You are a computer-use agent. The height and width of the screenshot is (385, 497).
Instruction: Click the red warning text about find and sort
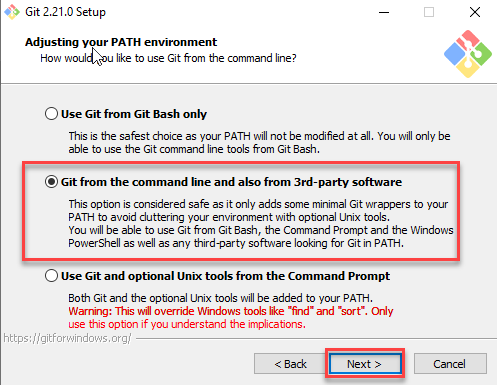231,317
